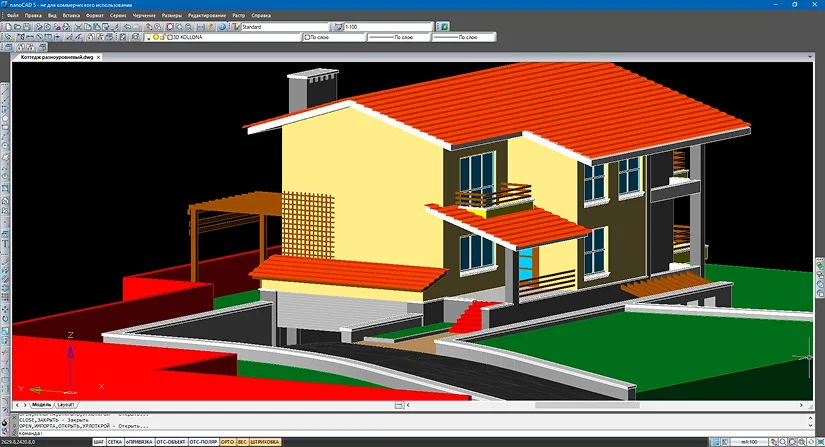Open the Файл menu
Screen dimensions: 825x447
[12, 17]
